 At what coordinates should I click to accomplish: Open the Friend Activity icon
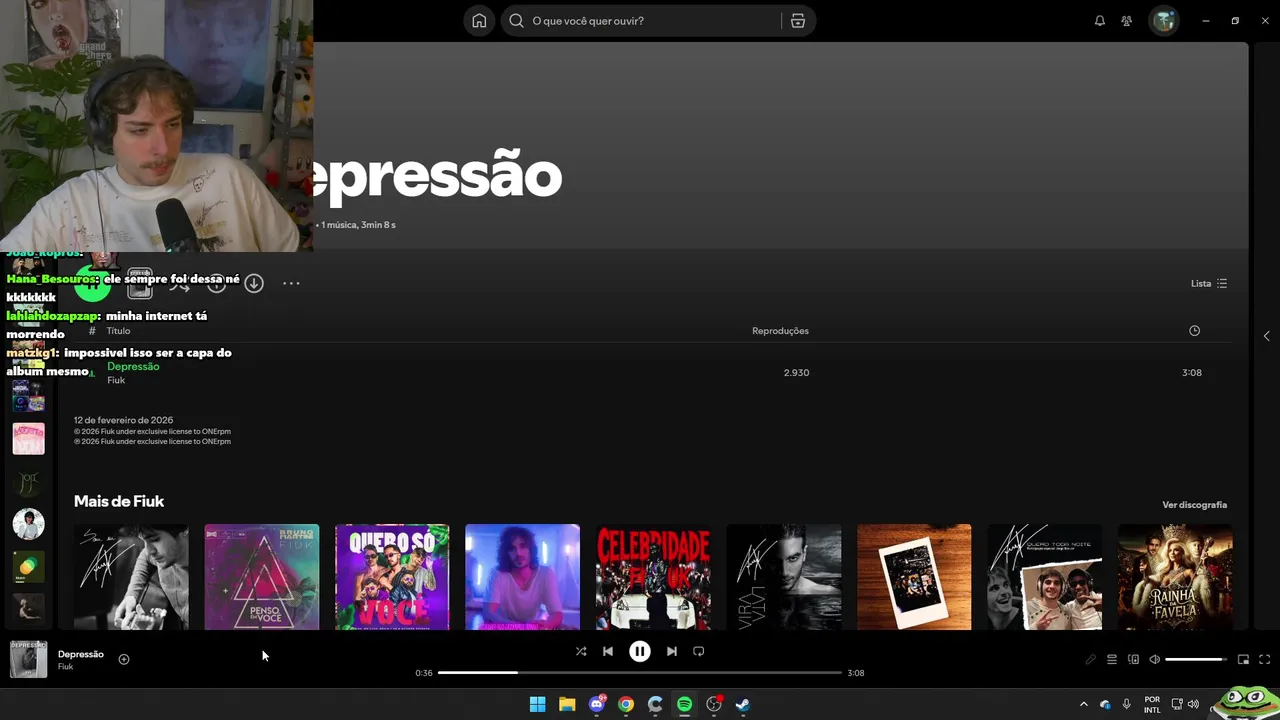(x=1127, y=21)
